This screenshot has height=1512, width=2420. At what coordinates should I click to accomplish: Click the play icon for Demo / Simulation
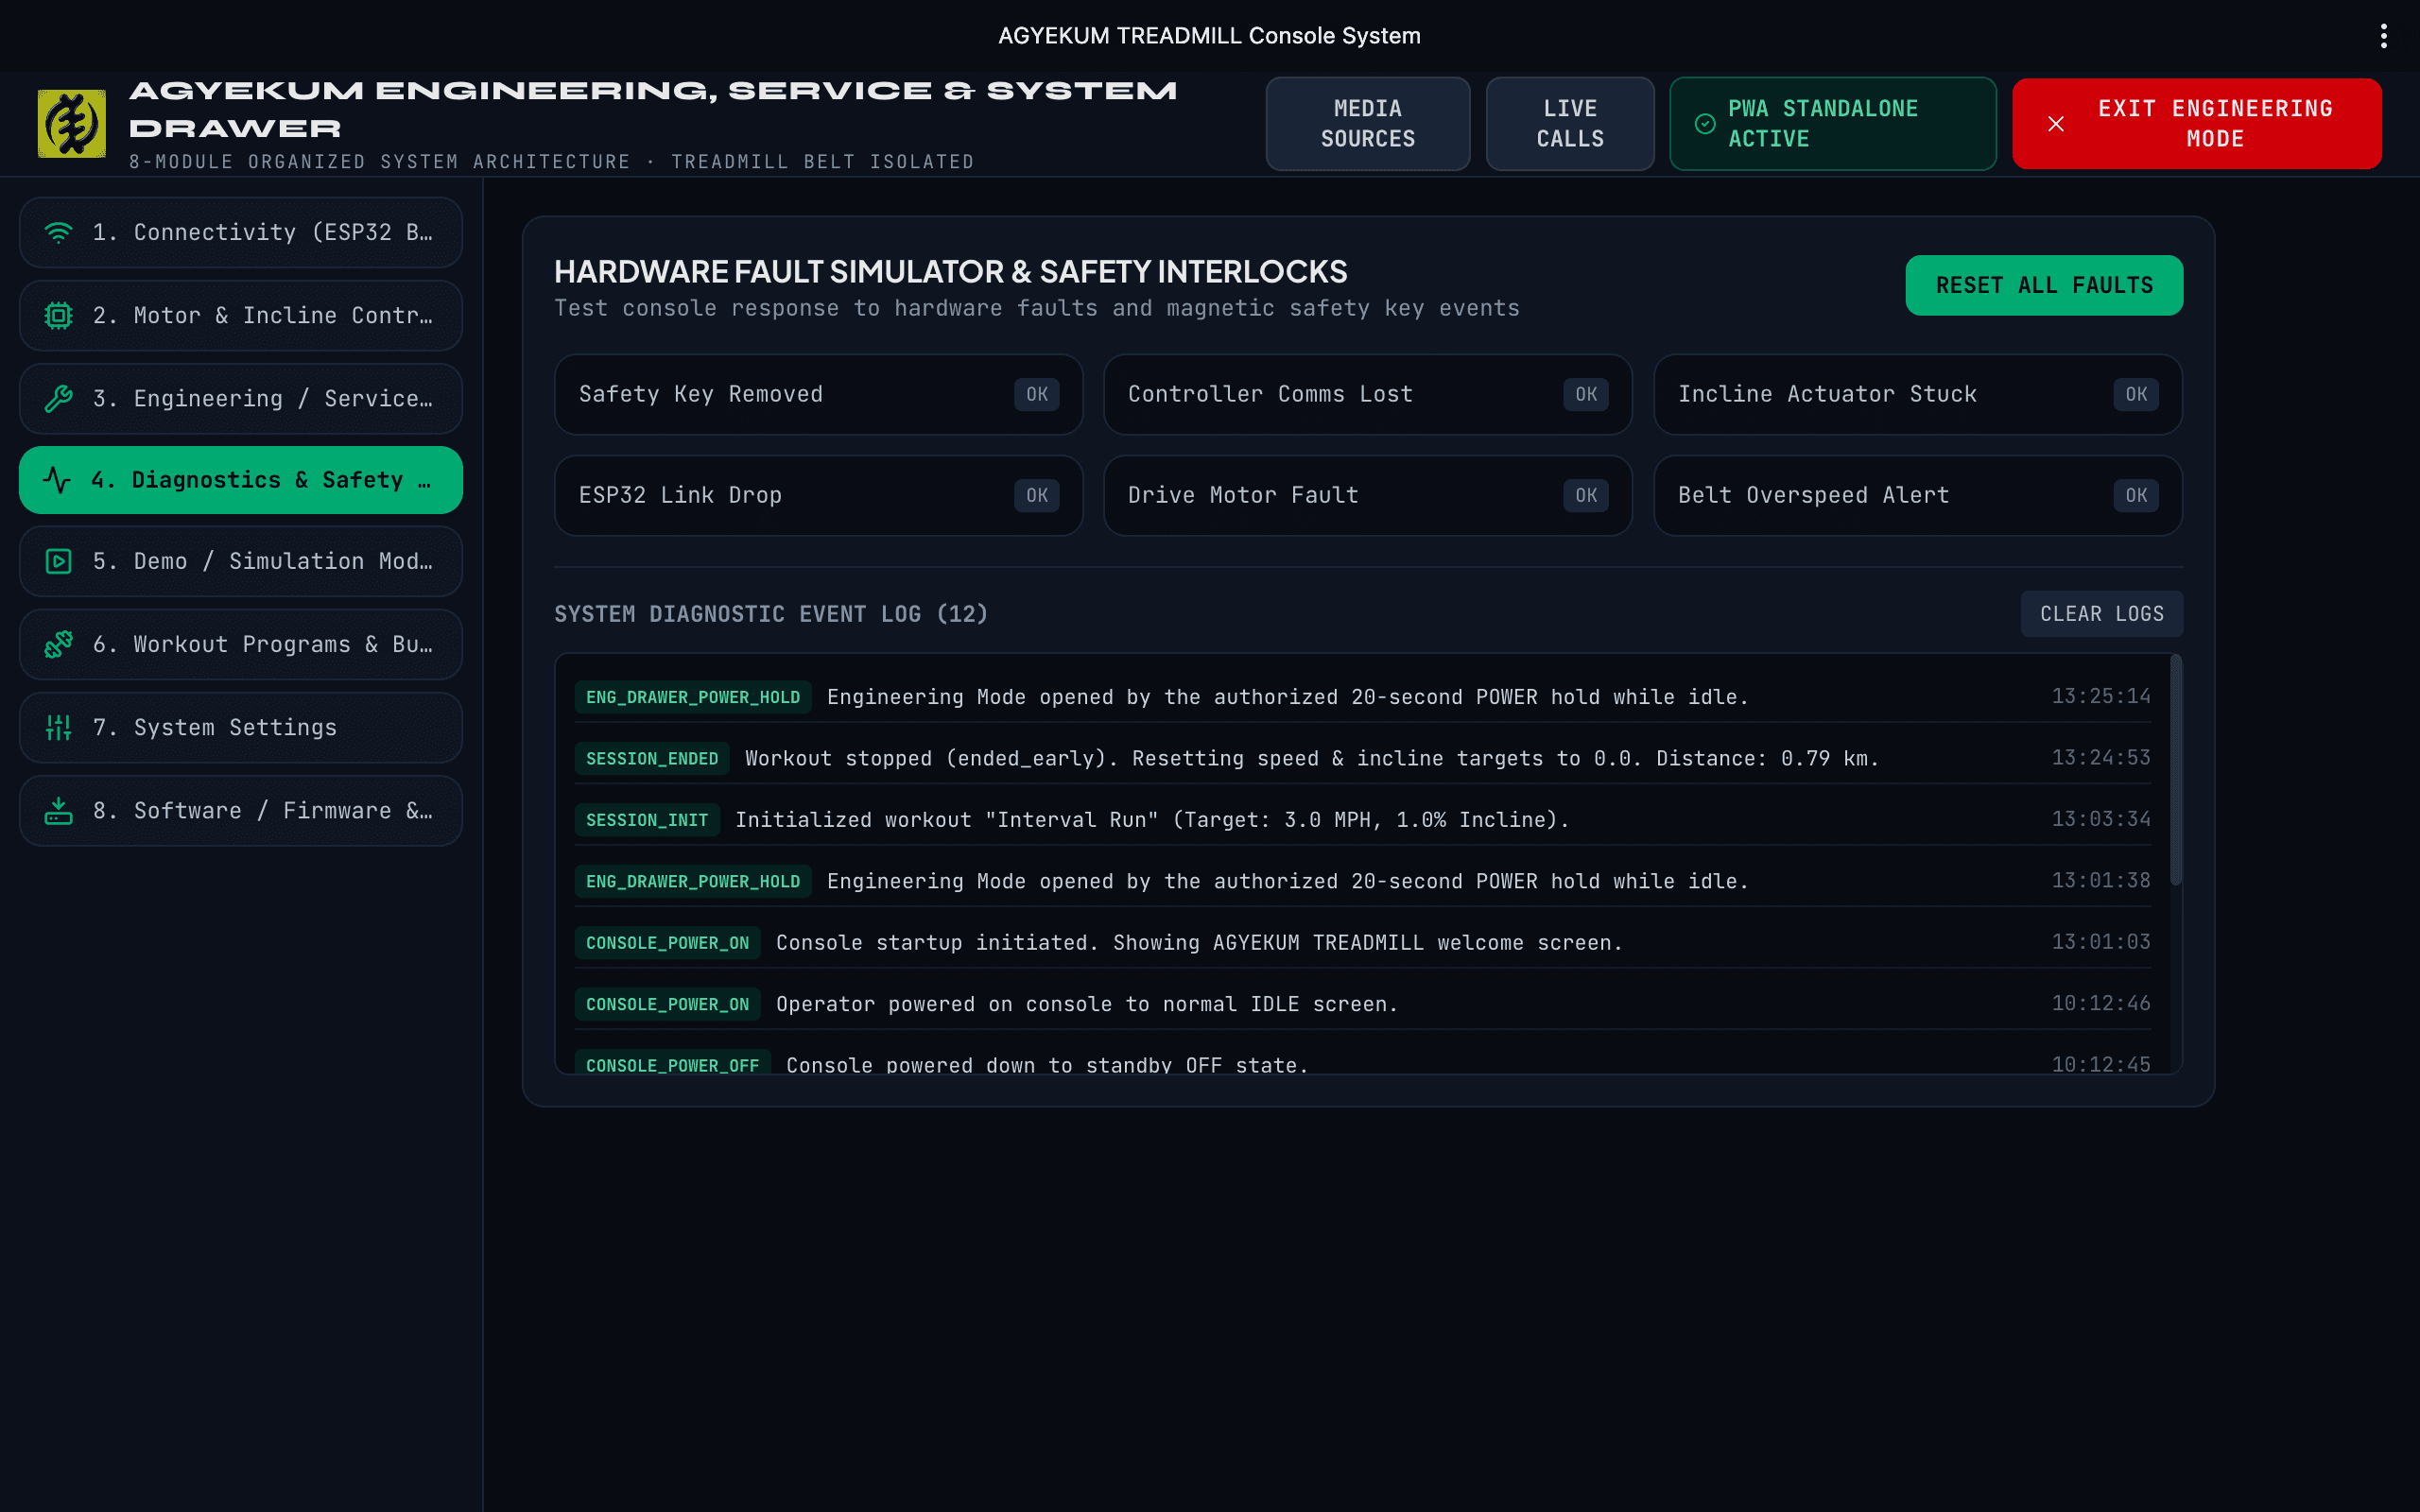tap(58, 562)
